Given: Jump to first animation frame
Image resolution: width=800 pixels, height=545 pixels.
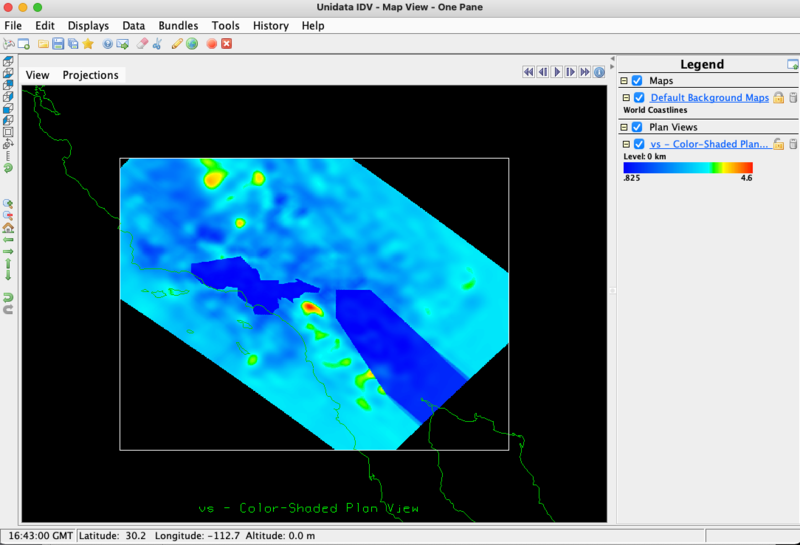Looking at the screenshot, I should tap(529, 72).
